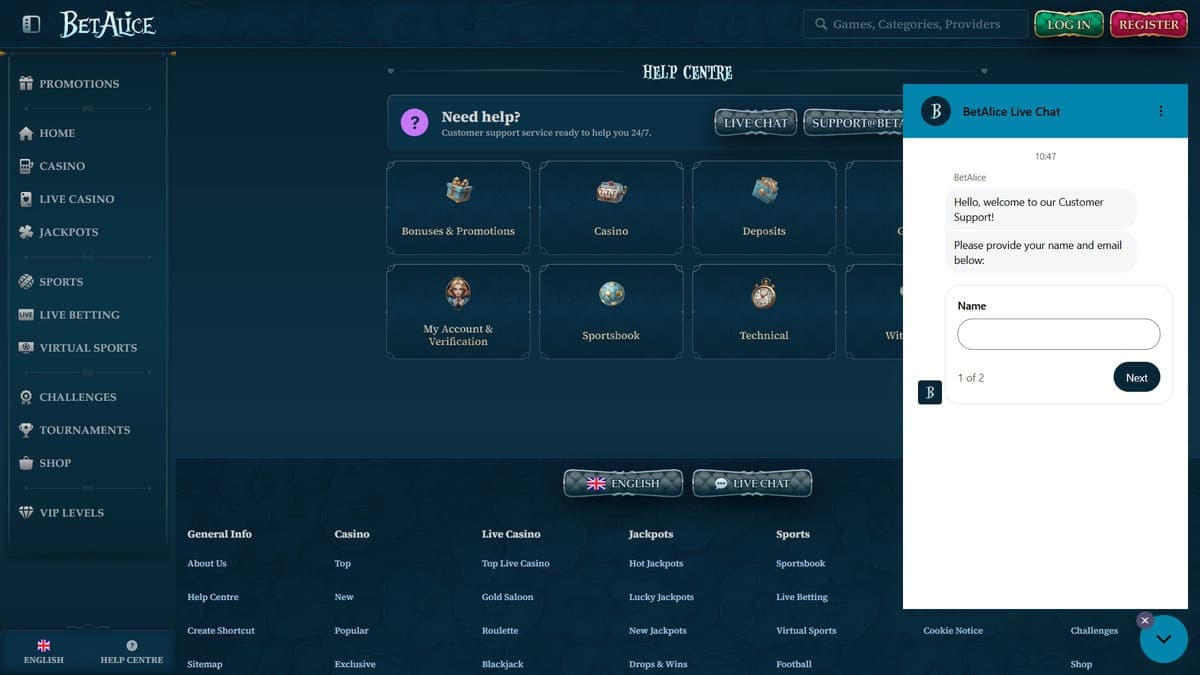Open Help Centre footer link

pos(213,597)
